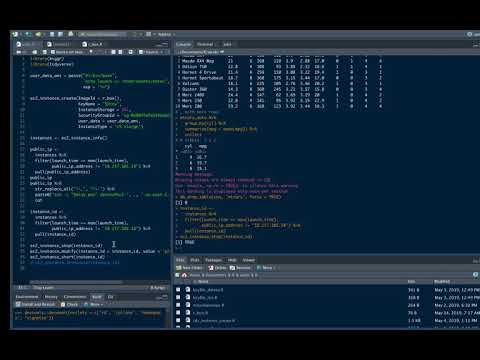Tick the checkbox for the first listed file
Screen dimensions: 480x360
pyautogui.click(x=178, y=290)
